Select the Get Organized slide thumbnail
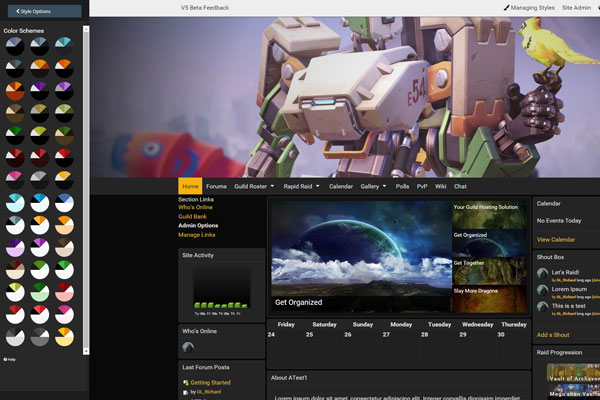600x400 pixels. coord(489,243)
